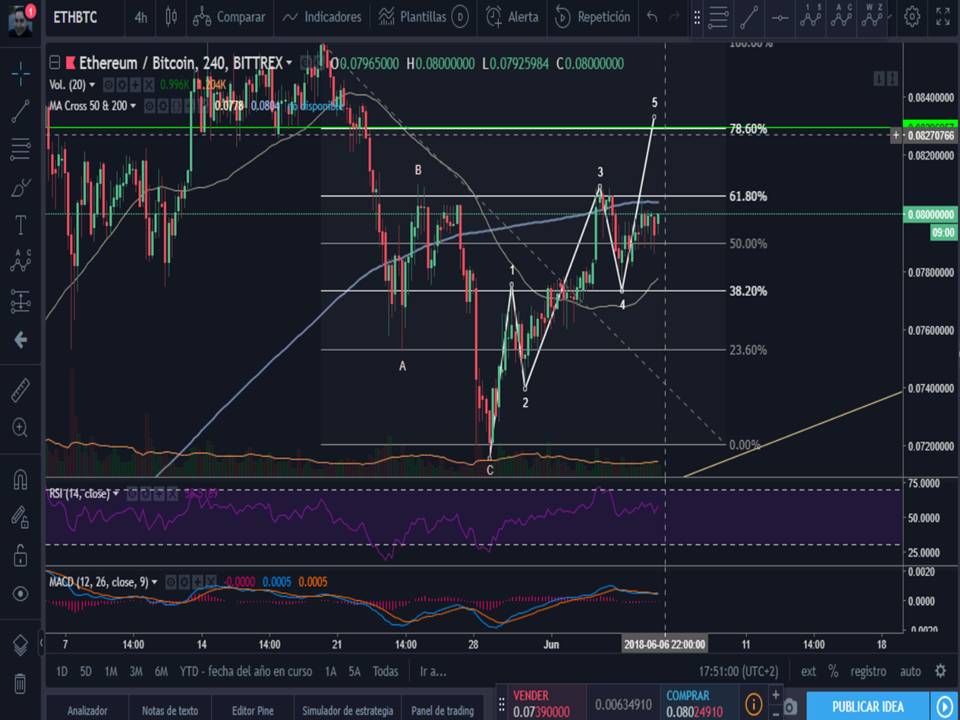The height and width of the screenshot is (720, 960).
Task: Select the ruler measure tool
Action: pos(20,390)
